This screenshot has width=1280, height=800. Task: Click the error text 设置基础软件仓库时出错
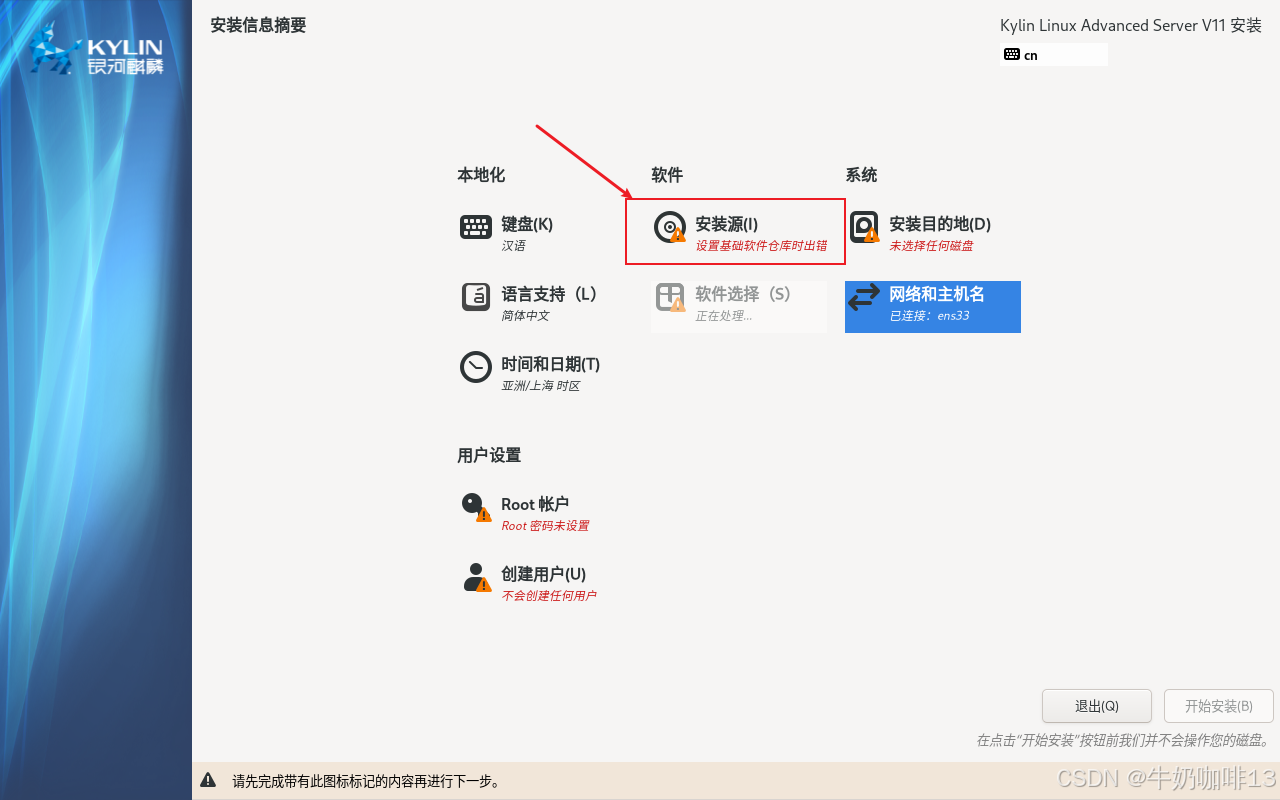[761, 246]
